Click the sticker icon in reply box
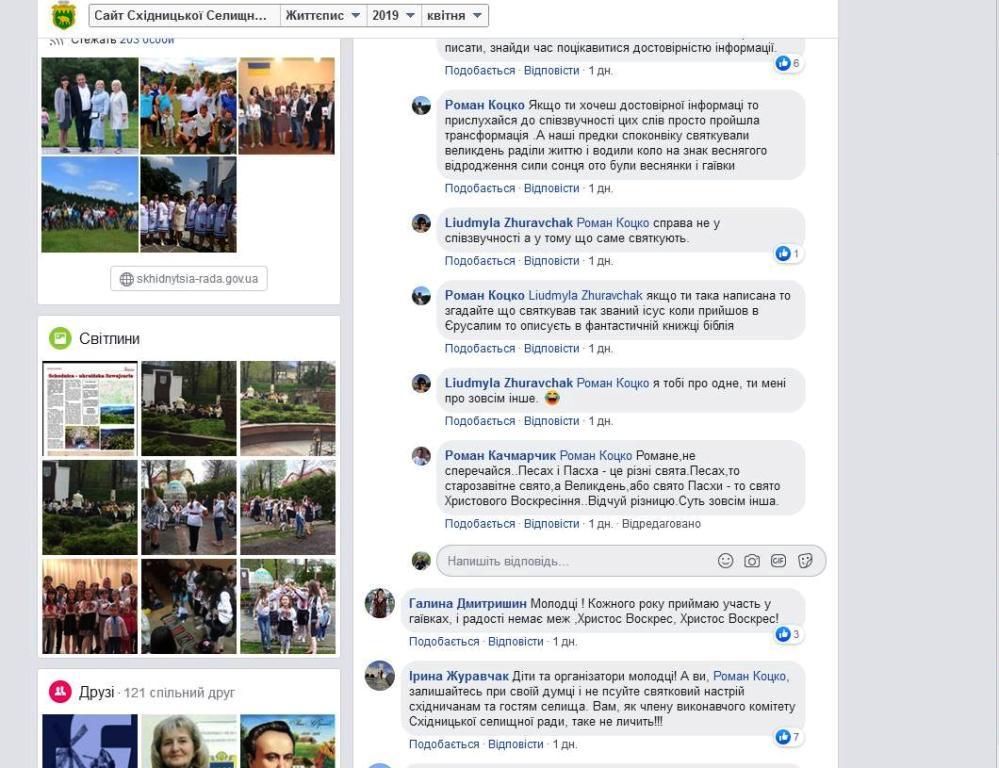Screen dimensions: 999x768 805,561
